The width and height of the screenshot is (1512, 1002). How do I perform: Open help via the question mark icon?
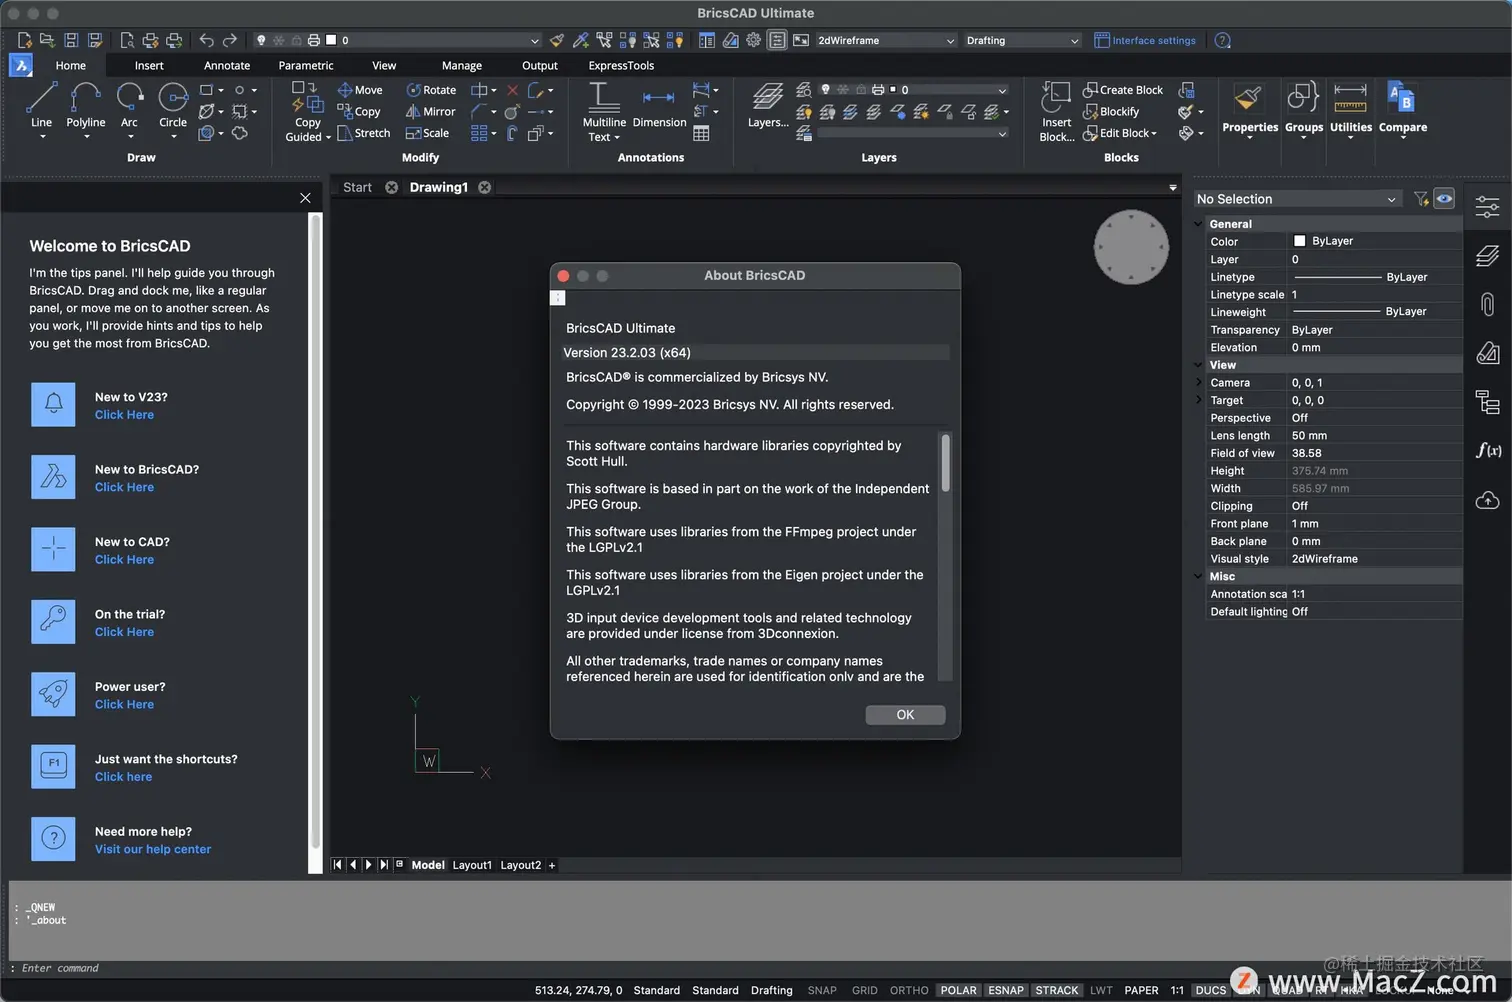(x=1222, y=40)
